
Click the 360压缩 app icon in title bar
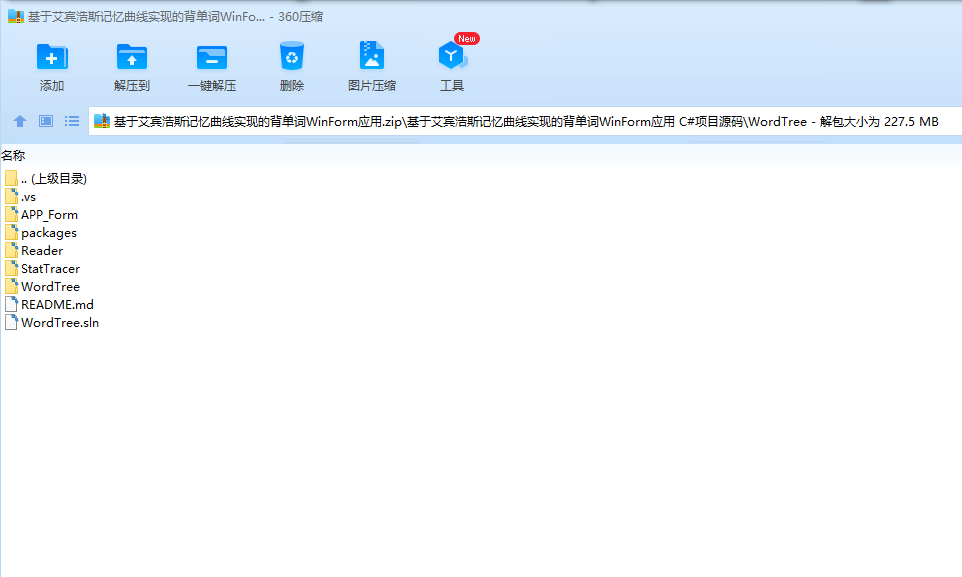[15, 17]
